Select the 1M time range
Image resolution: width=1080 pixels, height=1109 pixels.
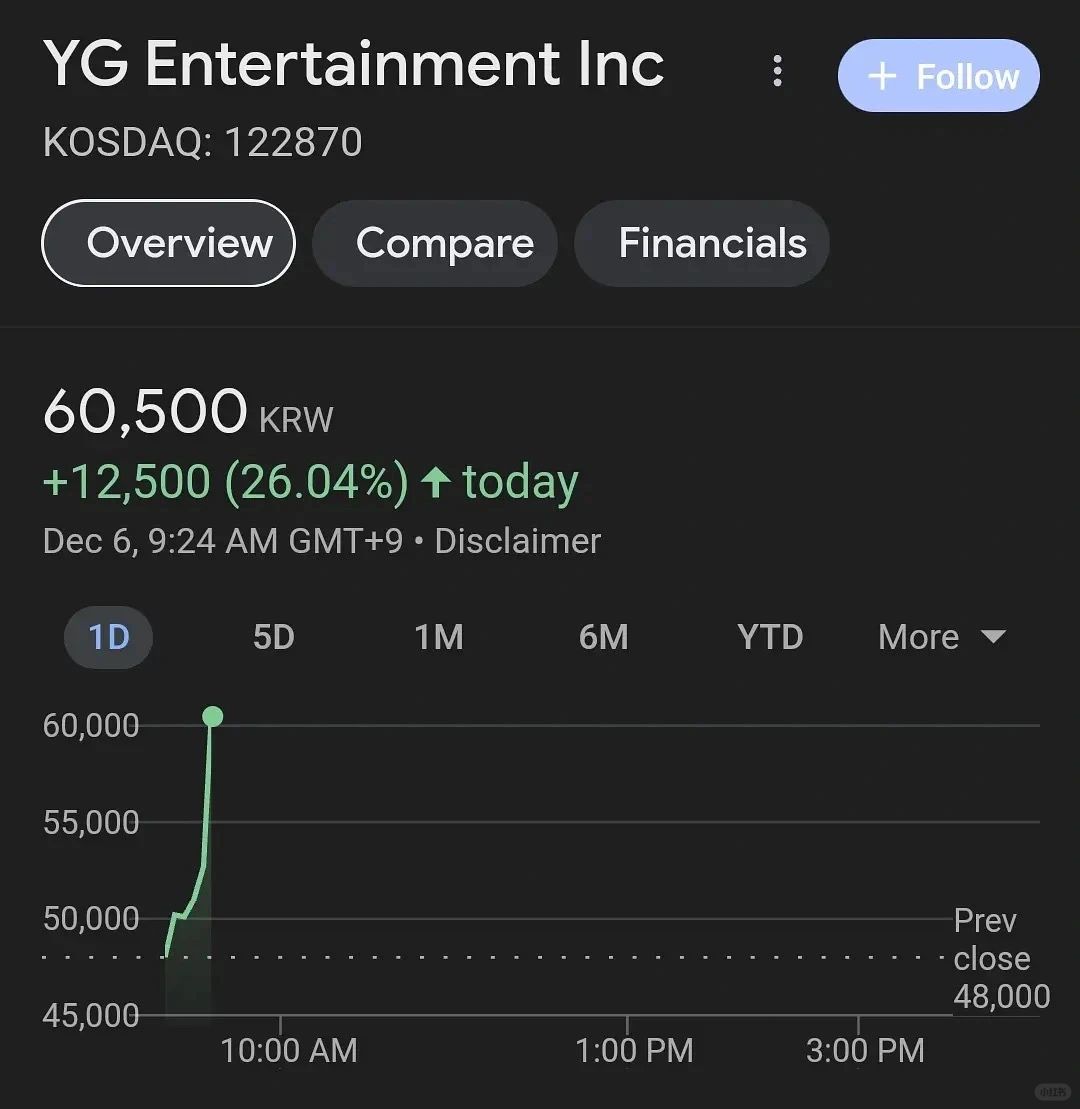point(439,637)
